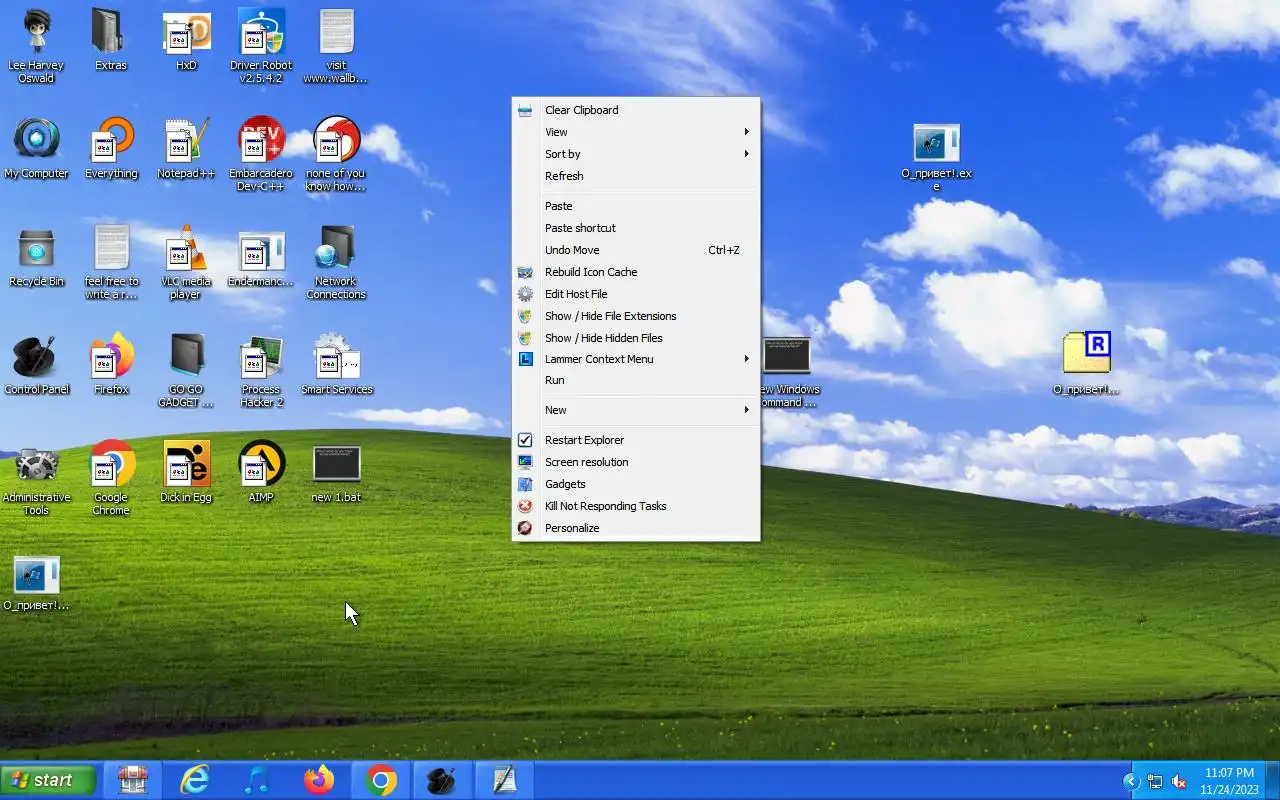Screen dimensions: 1280x800
Task: Expand the Sort by submenu
Action: click(636, 154)
